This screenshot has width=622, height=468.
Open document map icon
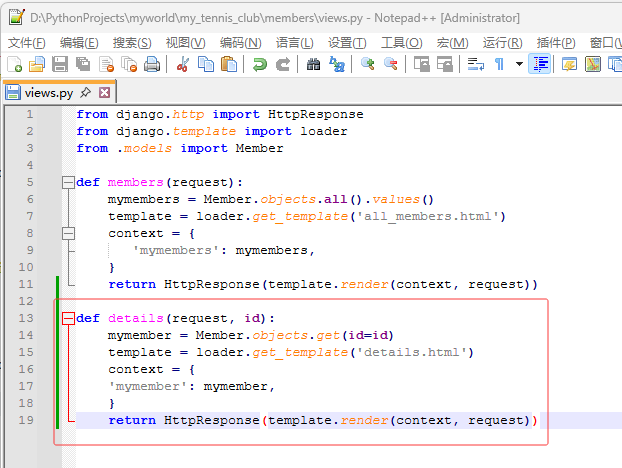593,64
